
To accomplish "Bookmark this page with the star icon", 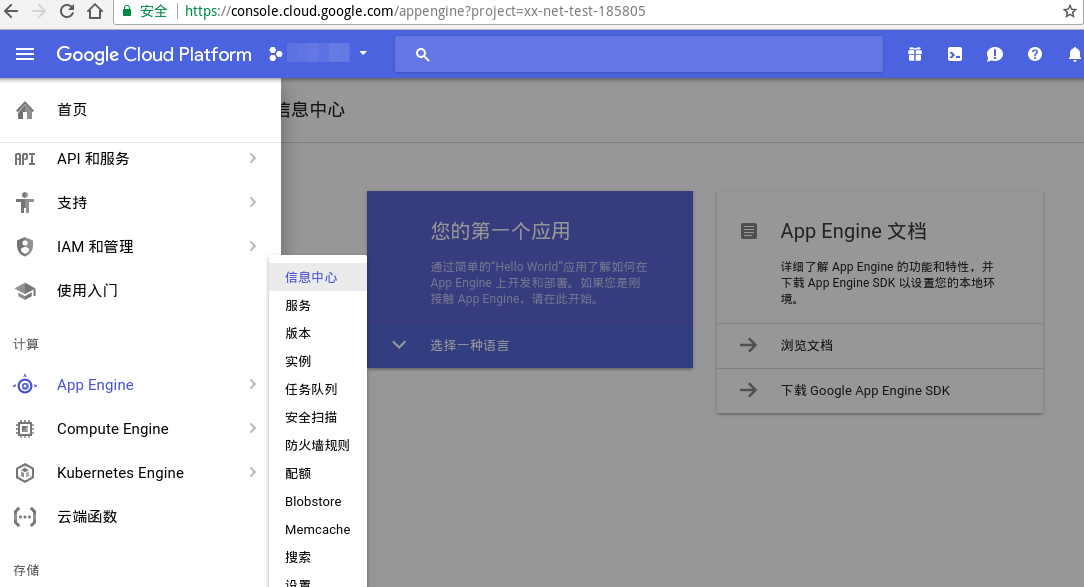I will coord(1069,11).
